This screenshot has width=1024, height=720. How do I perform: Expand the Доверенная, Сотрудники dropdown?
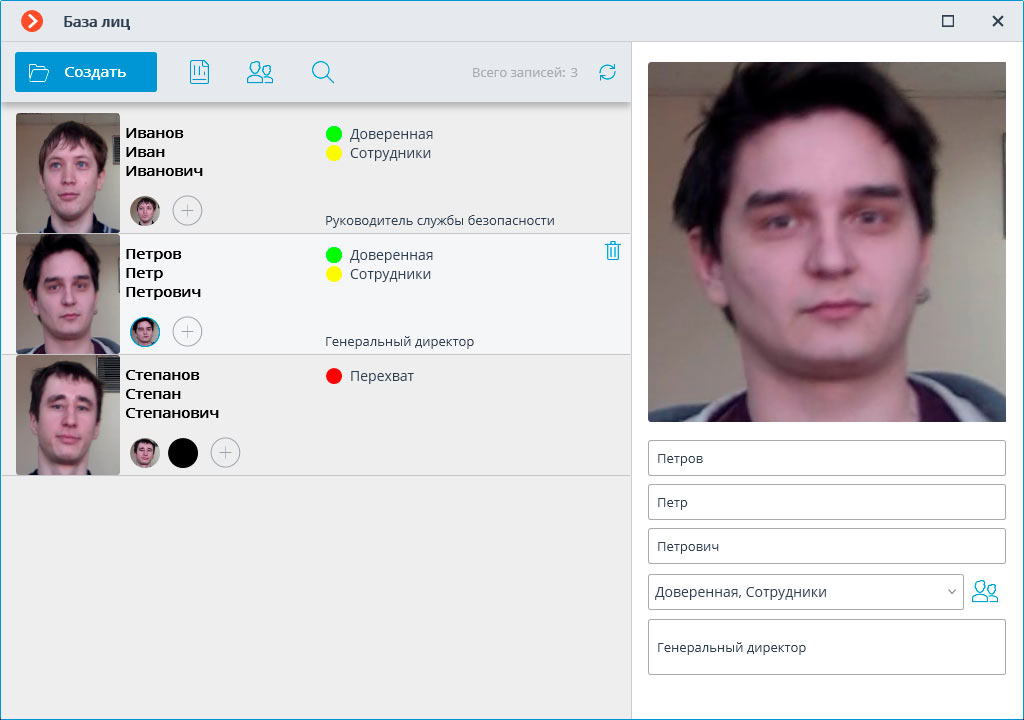[805, 592]
